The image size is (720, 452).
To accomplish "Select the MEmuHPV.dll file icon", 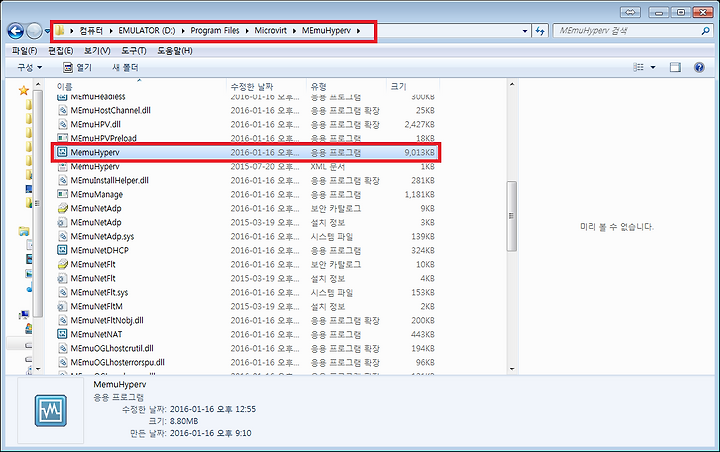I will pyautogui.click(x=62, y=124).
